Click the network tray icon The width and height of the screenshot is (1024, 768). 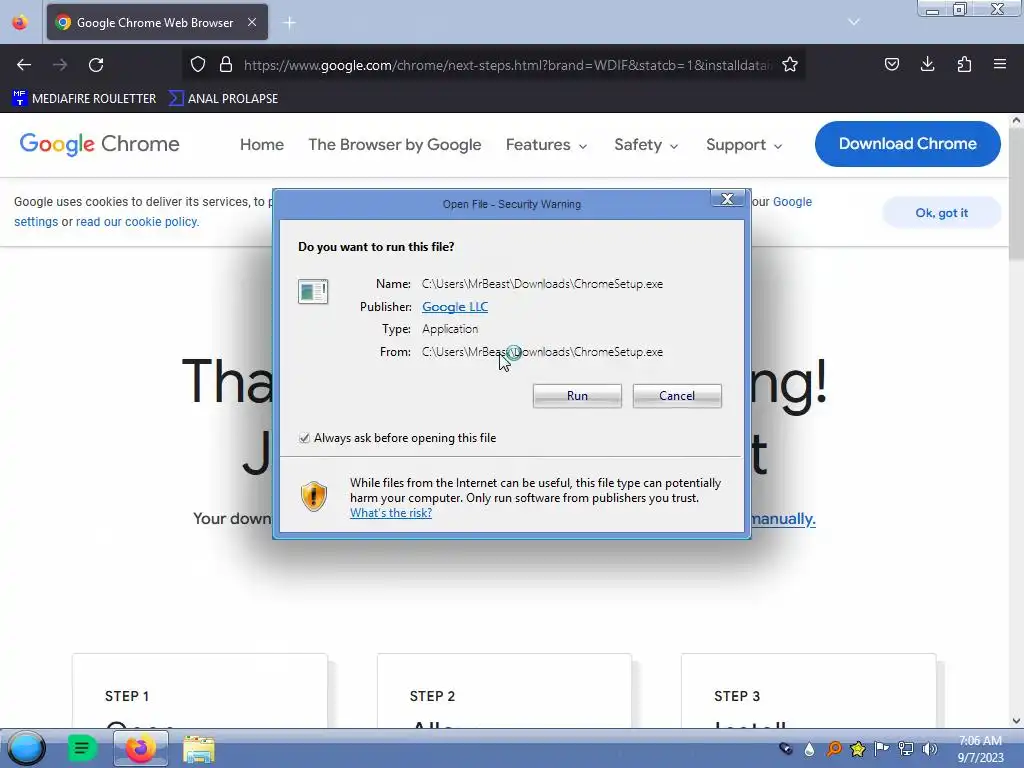click(x=906, y=748)
